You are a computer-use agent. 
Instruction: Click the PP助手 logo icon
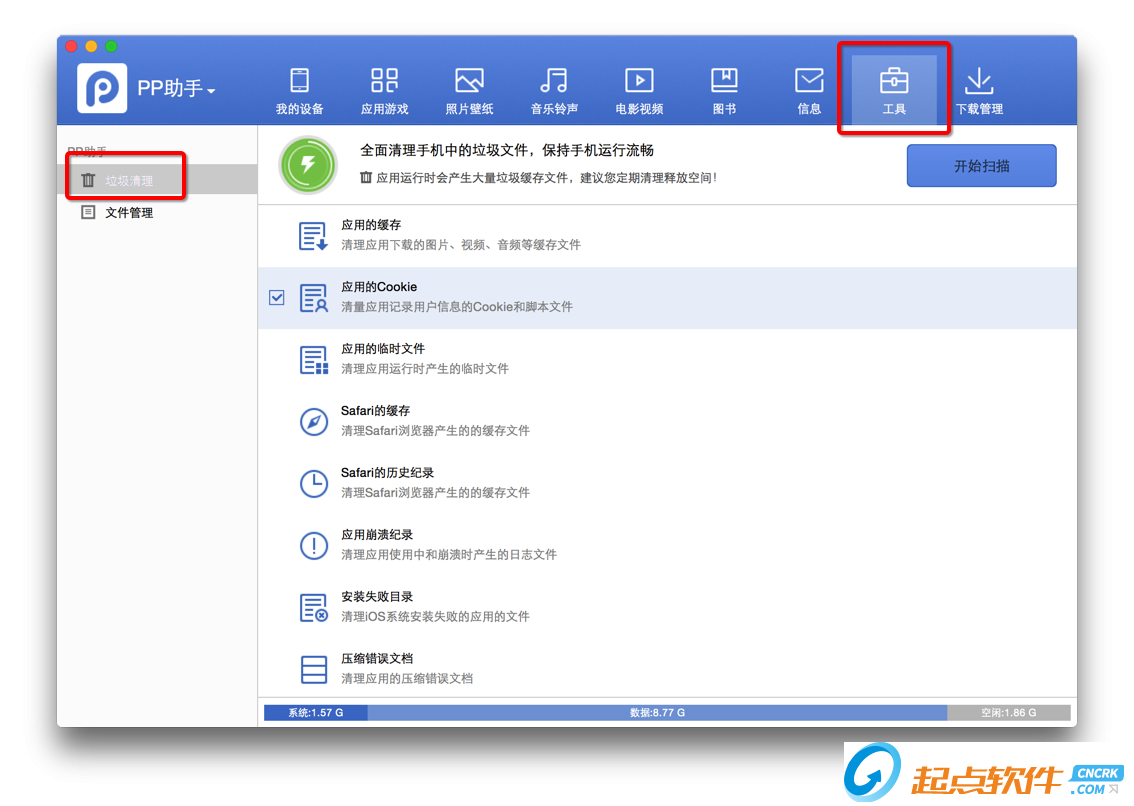click(102, 88)
